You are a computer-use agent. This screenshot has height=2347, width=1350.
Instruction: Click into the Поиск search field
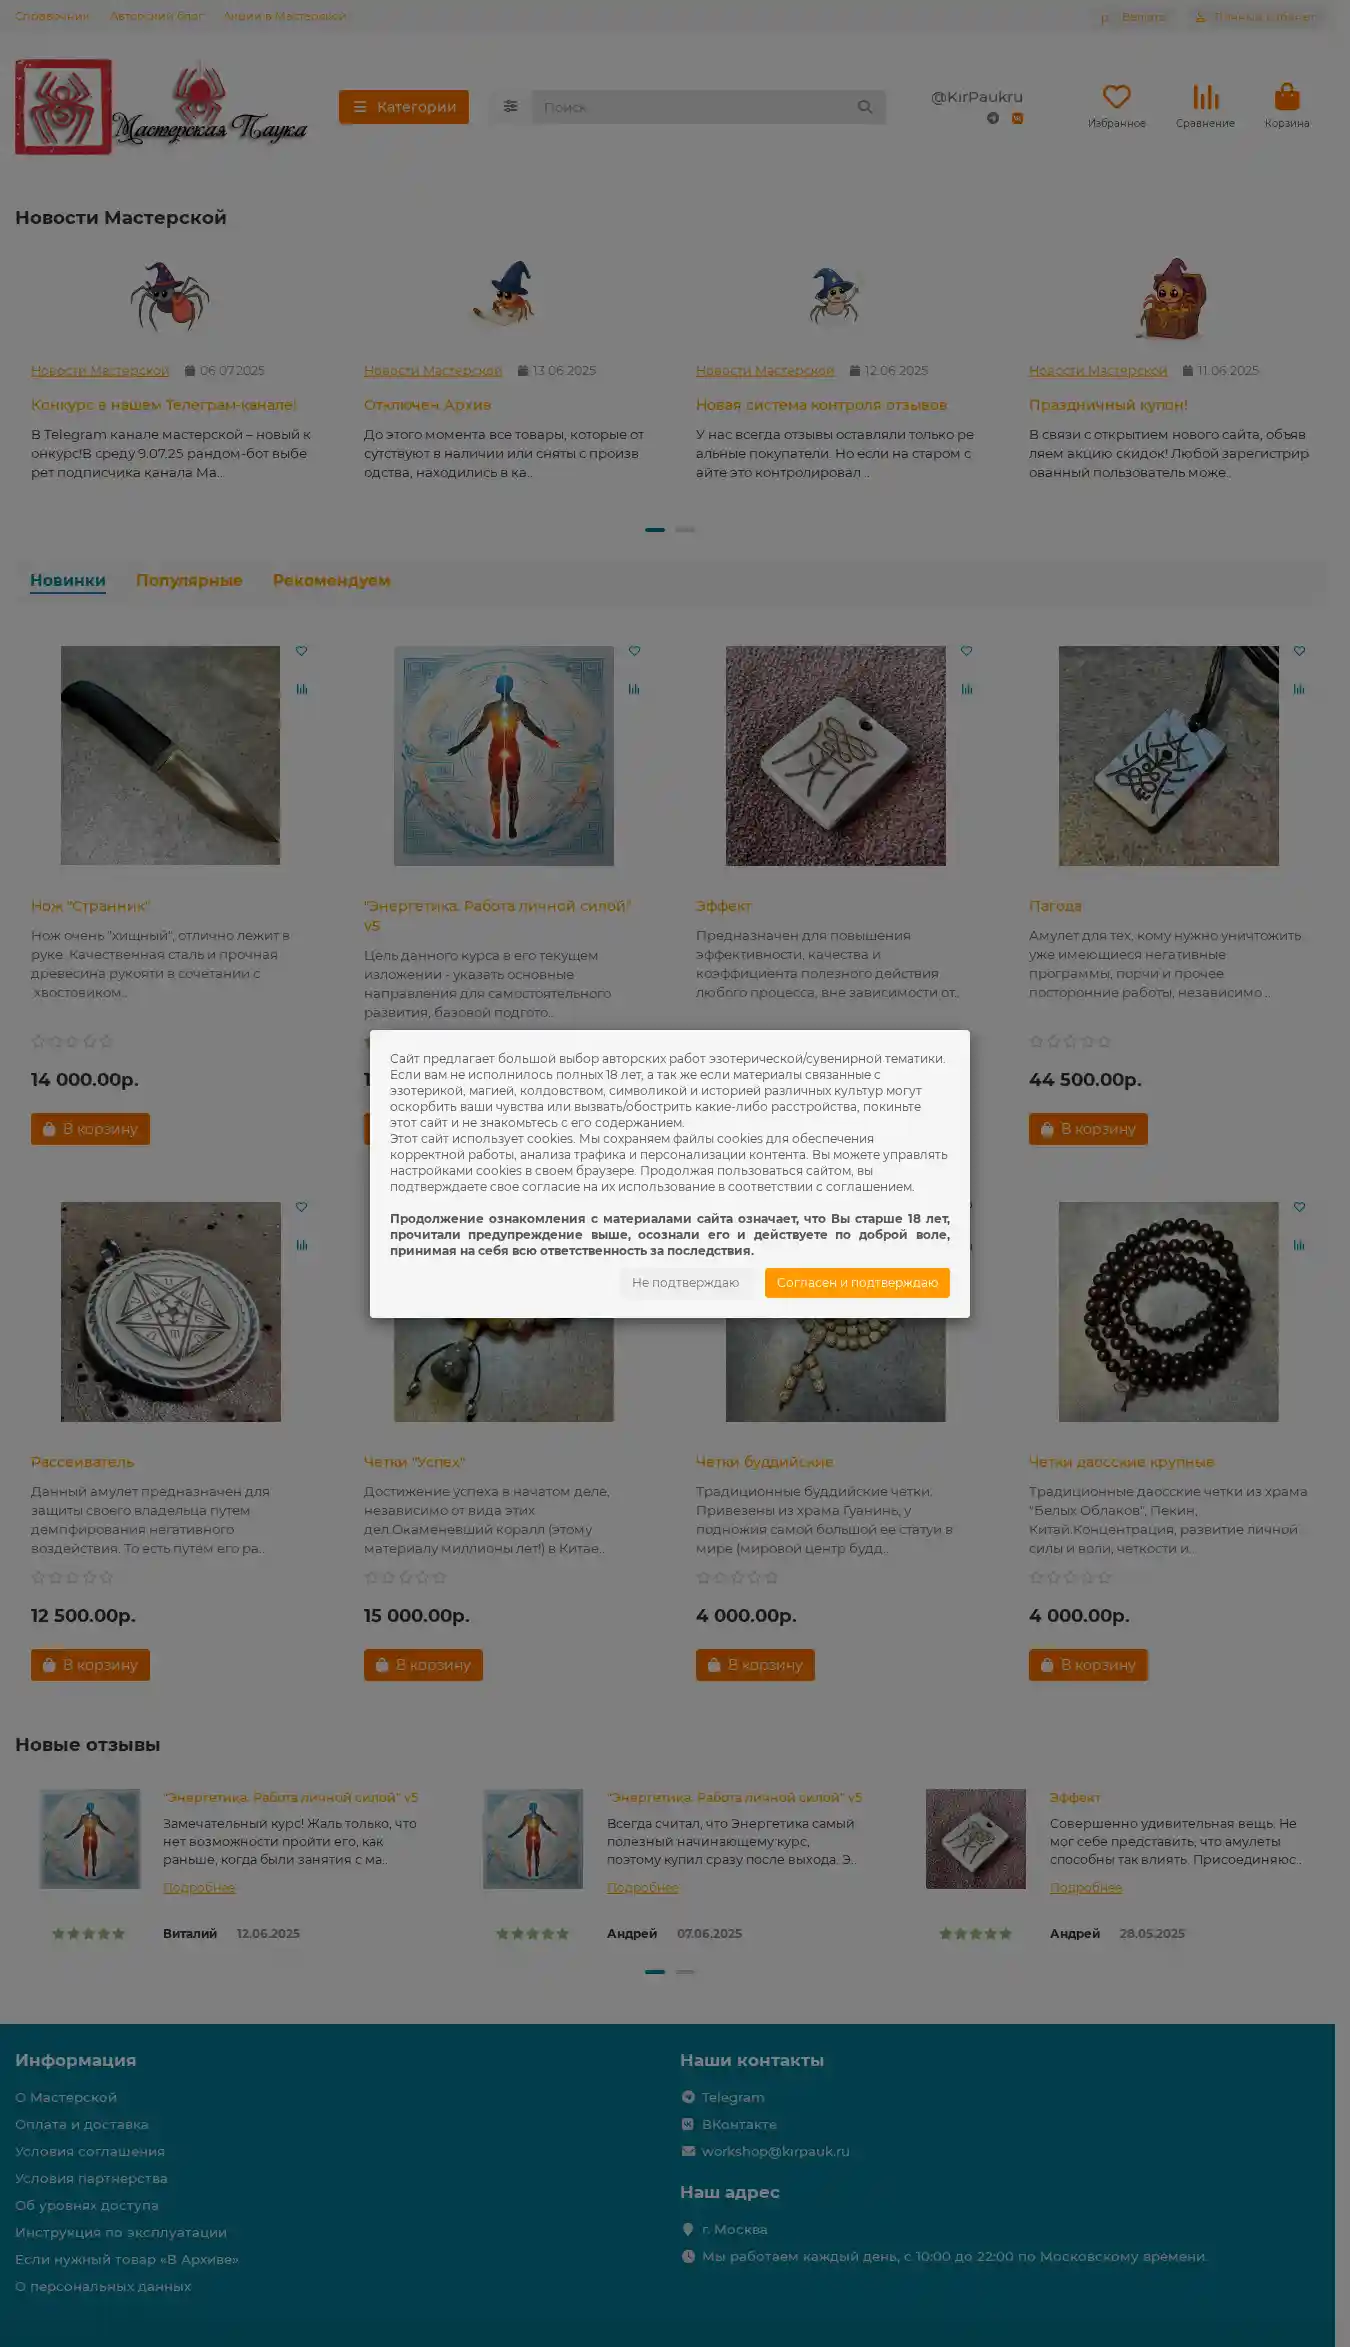pyautogui.click(x=694, y=107)
